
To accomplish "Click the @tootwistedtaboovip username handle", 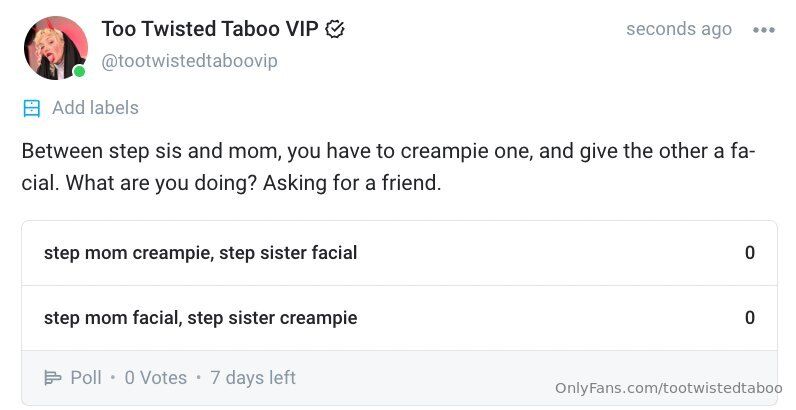I will point(189,61).
